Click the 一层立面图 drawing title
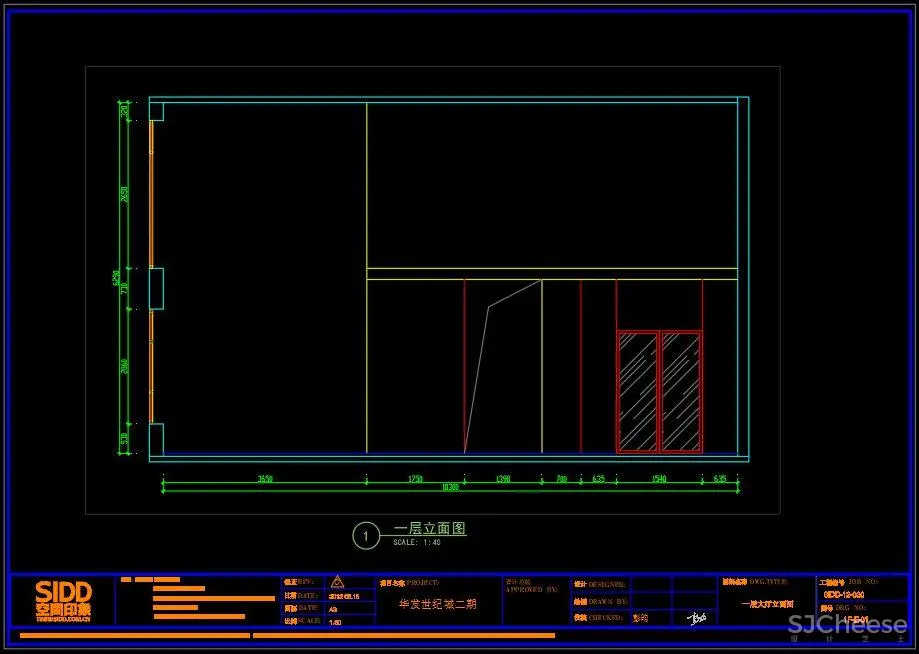Image resolution: width=919 pixels, height=654 pixels. (x=430, y=529)
